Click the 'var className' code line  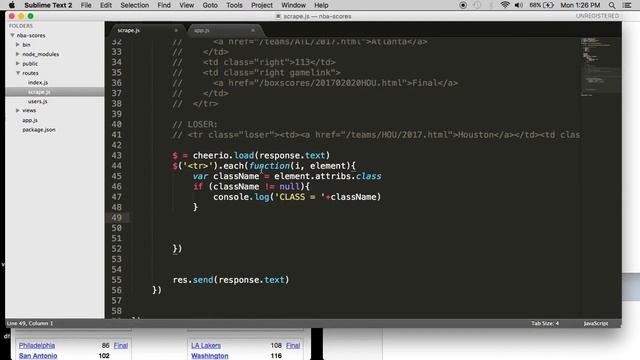pos(287,176)
